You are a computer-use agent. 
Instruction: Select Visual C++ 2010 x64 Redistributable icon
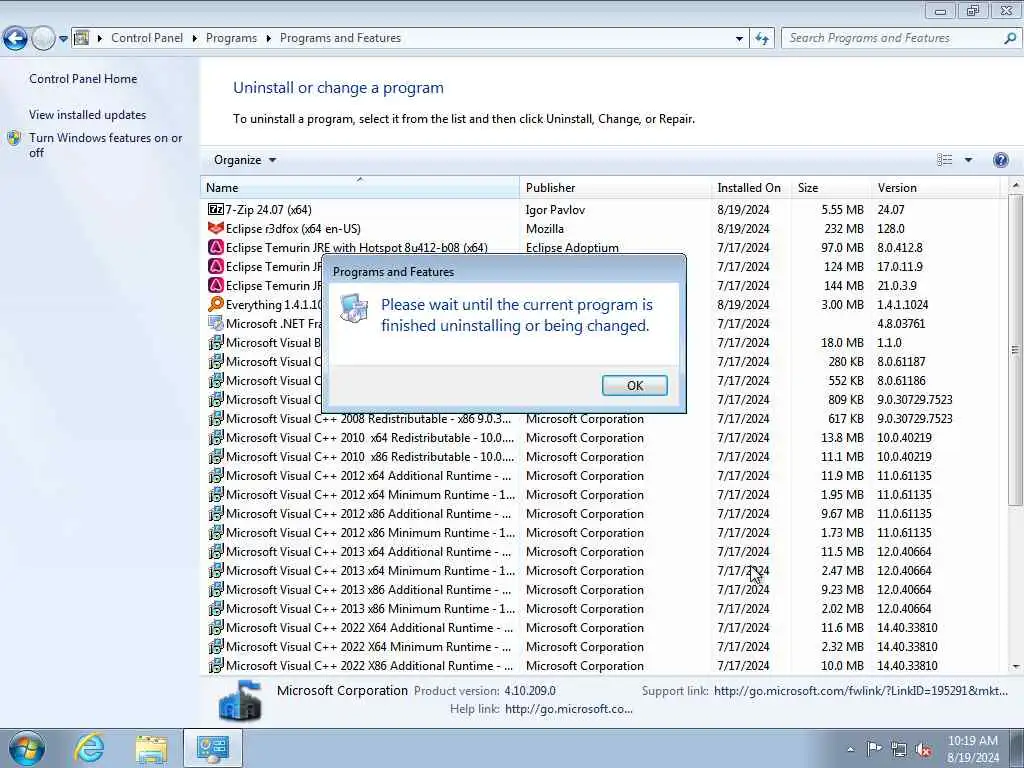216,438
